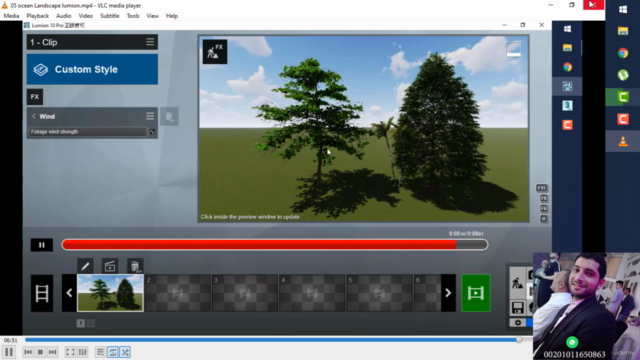Open the VLC Media menu
The width and height of the screenshot is (640, 360).
click(x=11, y=16)
